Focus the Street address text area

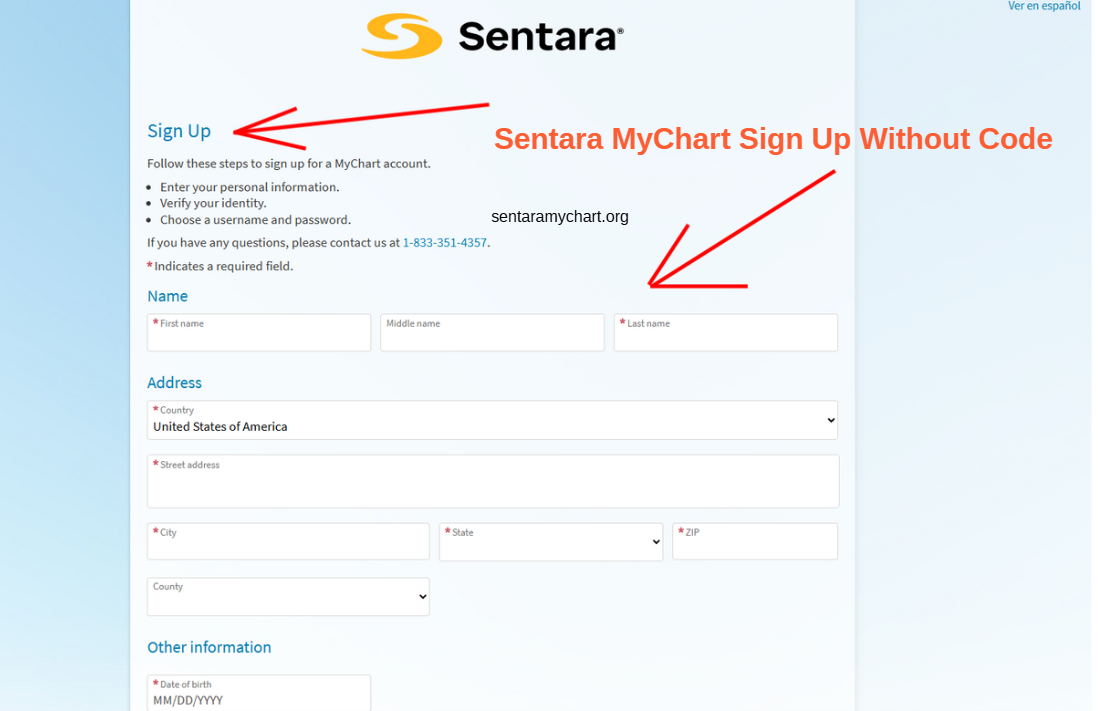point(493,481)
